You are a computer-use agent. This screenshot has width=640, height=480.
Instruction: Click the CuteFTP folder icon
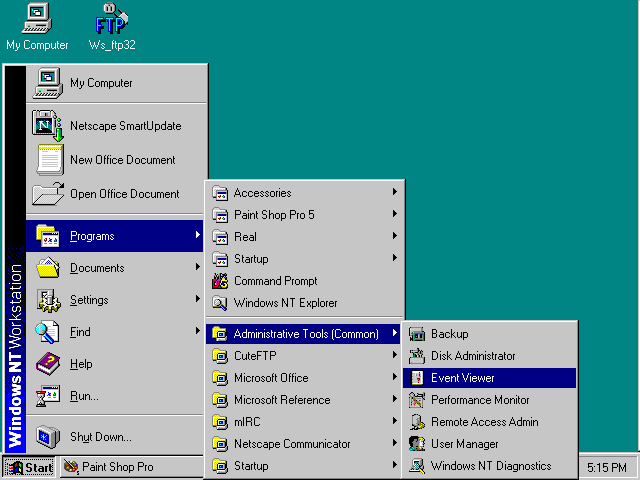click(220, 356)
